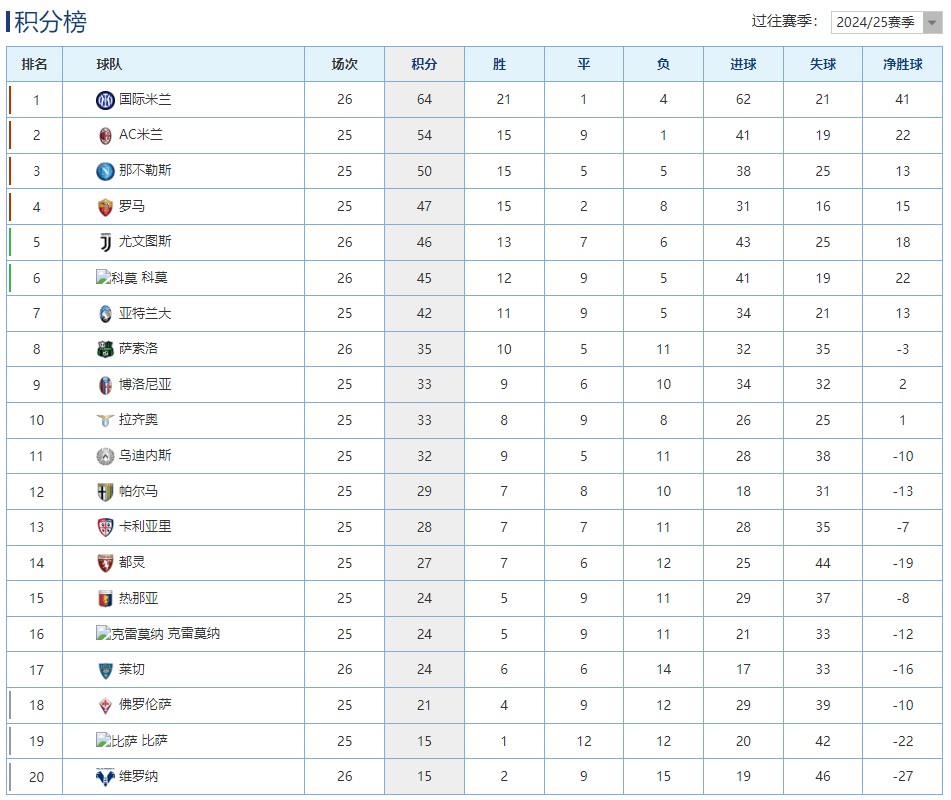Sort table by 积分 column header
This screenshot has height=800, width=951.
424,64
